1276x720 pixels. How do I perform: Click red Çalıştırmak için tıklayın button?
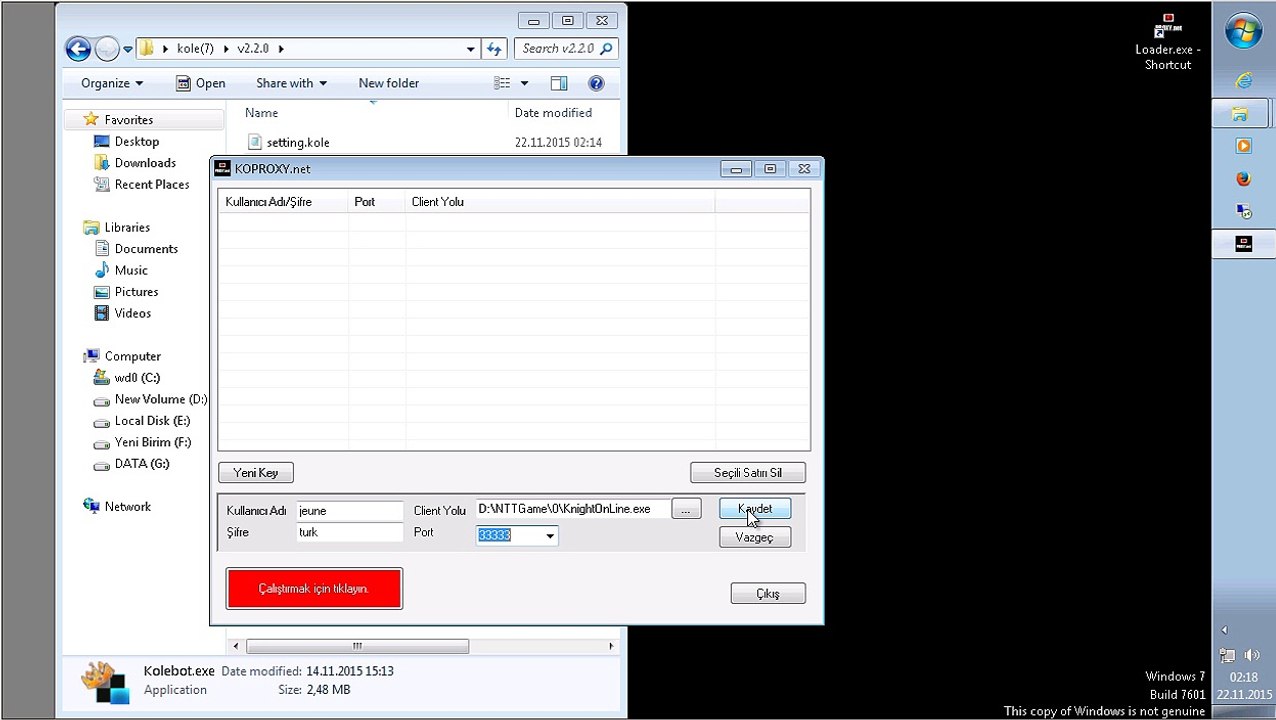pyautogui.click(x=314, y=589)
